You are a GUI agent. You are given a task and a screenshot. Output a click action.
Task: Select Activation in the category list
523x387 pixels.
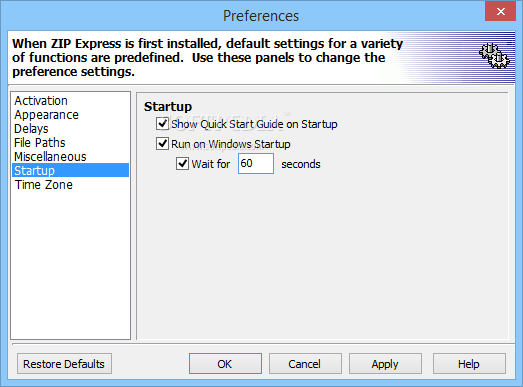pos(41,101)
